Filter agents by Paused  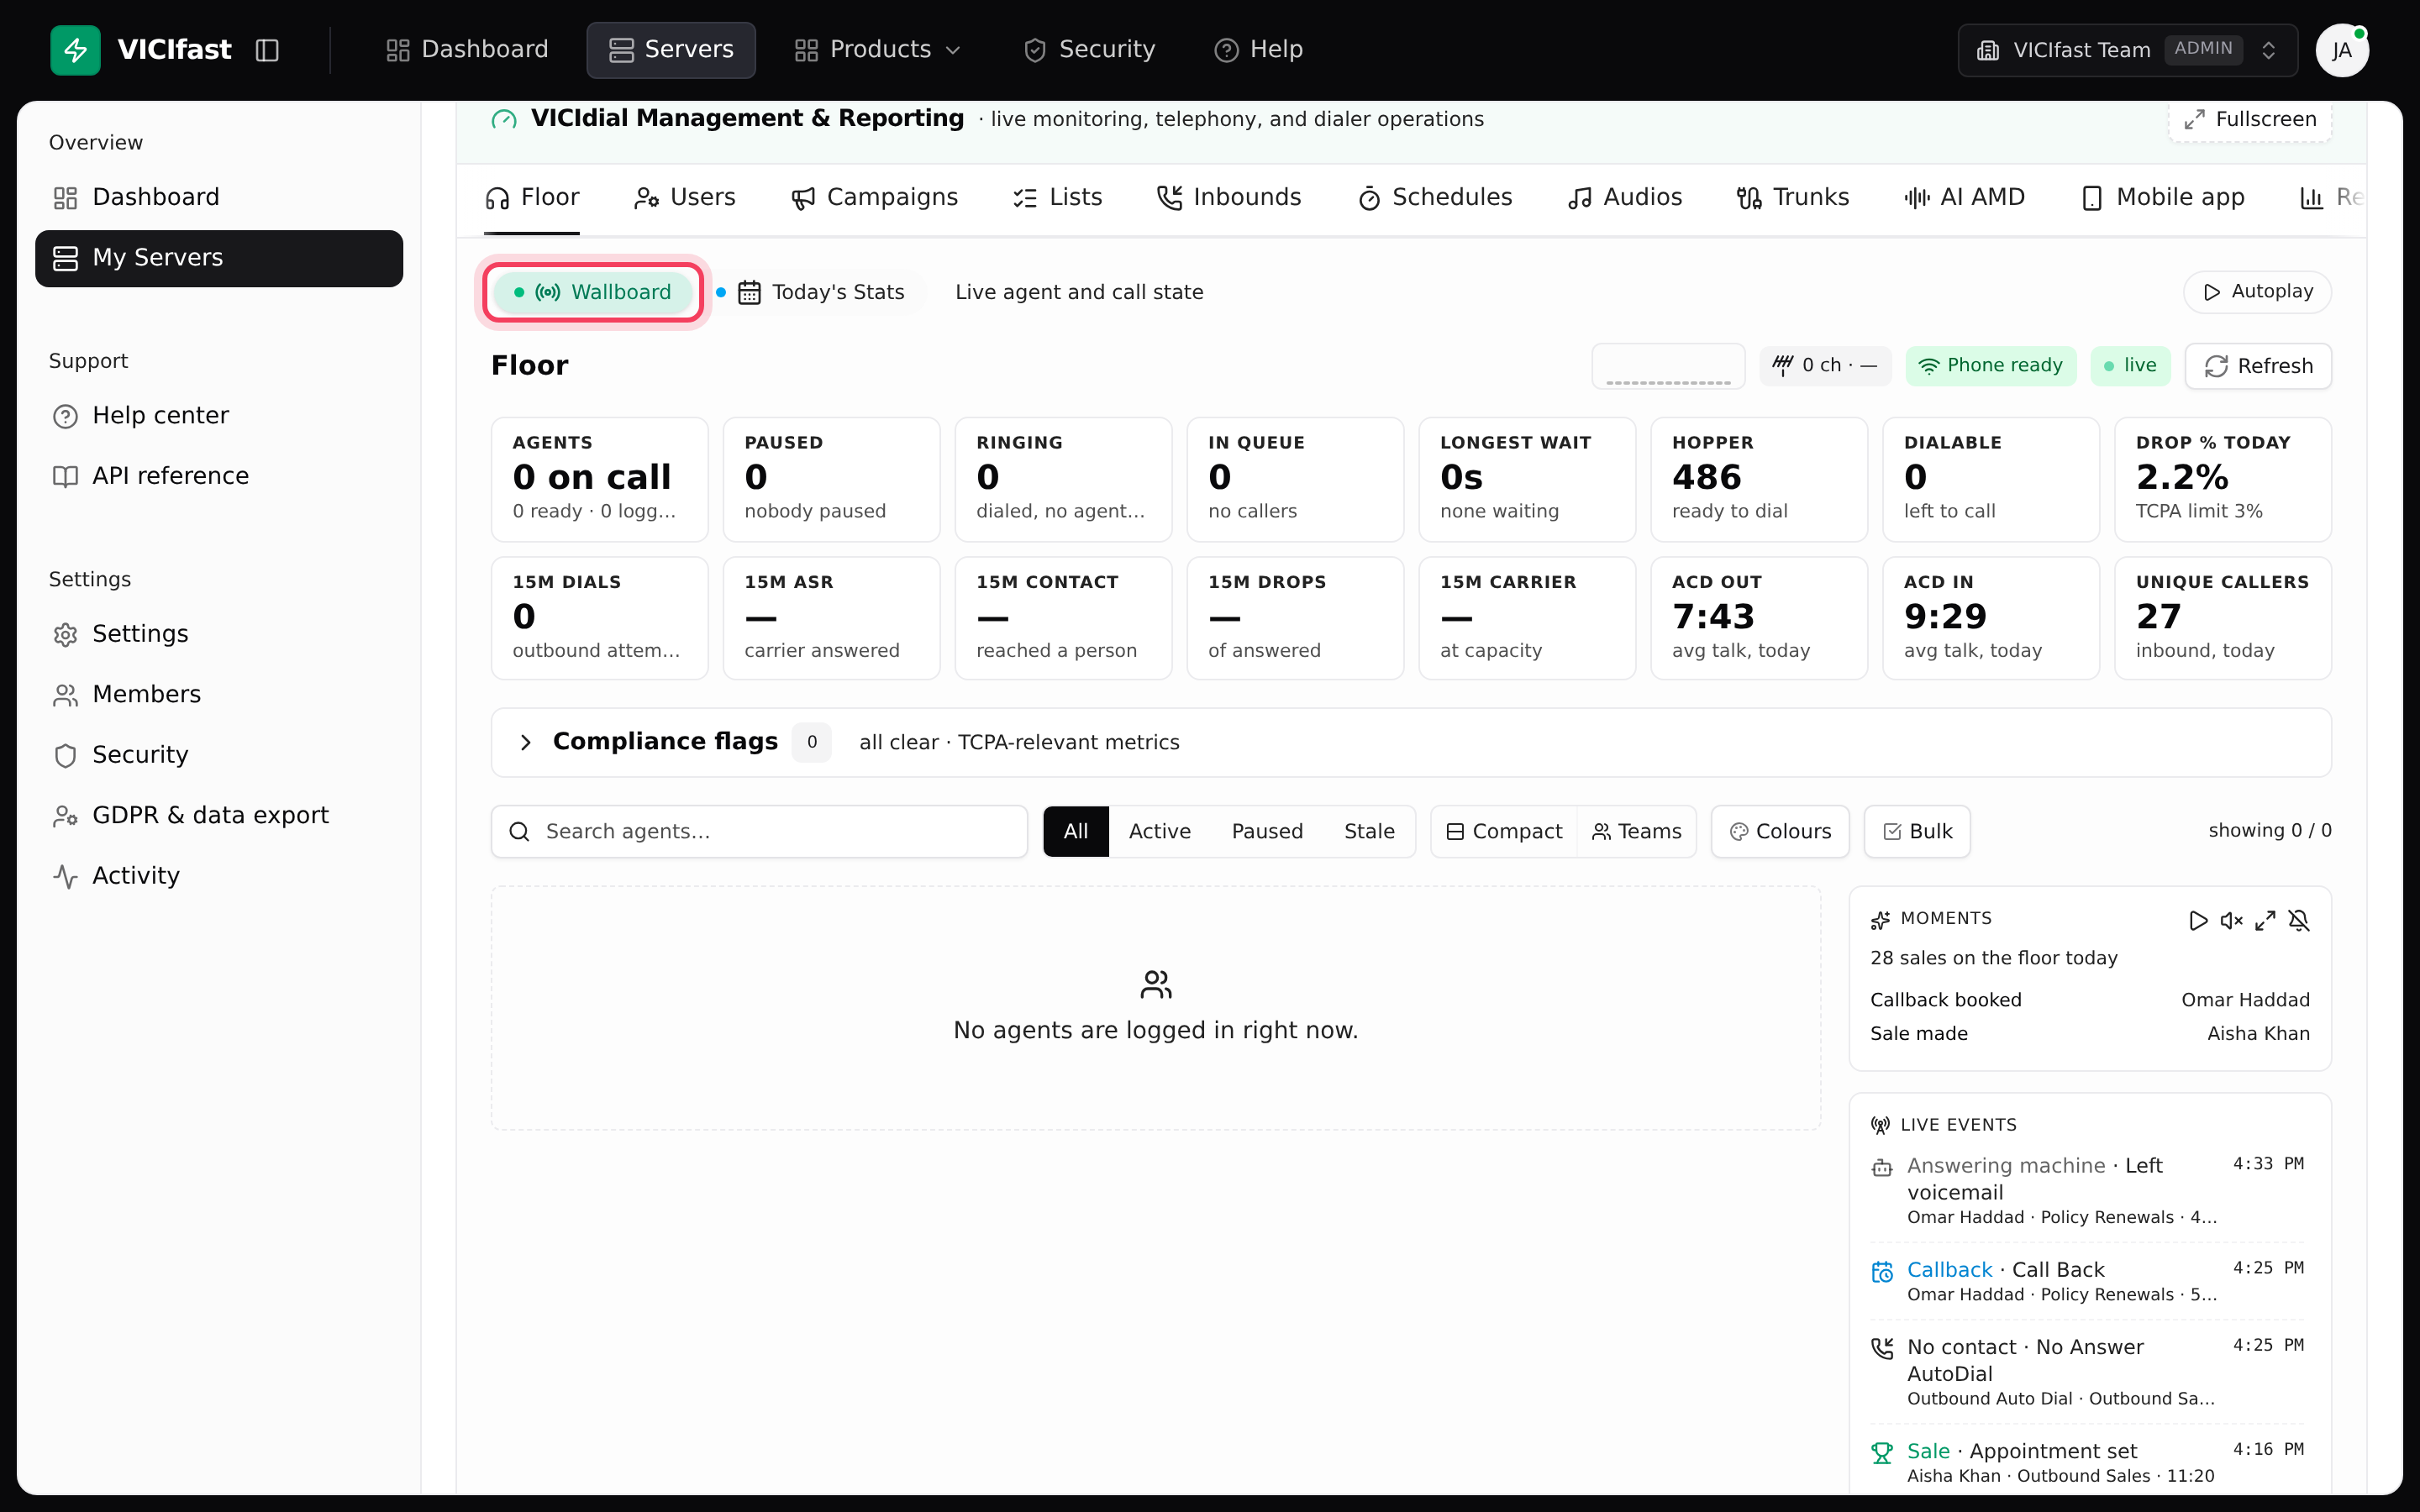click(x=1267, y=832)
